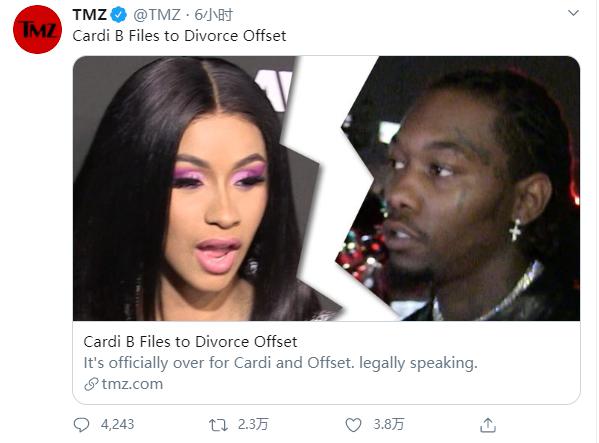This screenshot has width=599, height=443.
Task: Click the TMZ red profile avatar
Action: [37, 29]
